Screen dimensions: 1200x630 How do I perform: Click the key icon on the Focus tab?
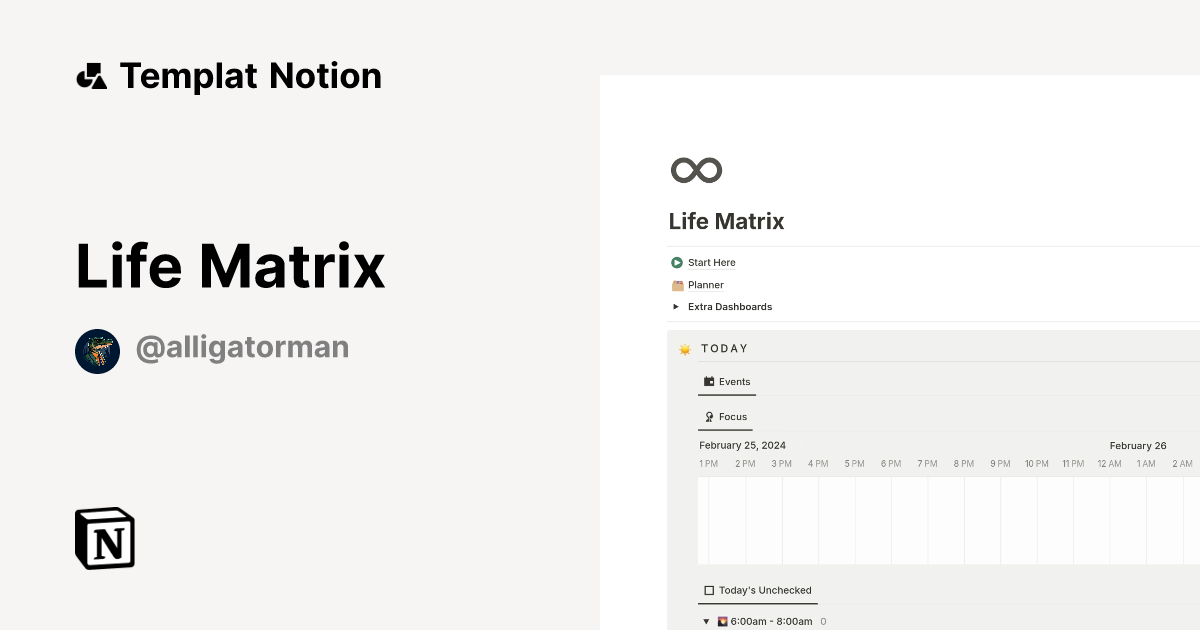708,416
